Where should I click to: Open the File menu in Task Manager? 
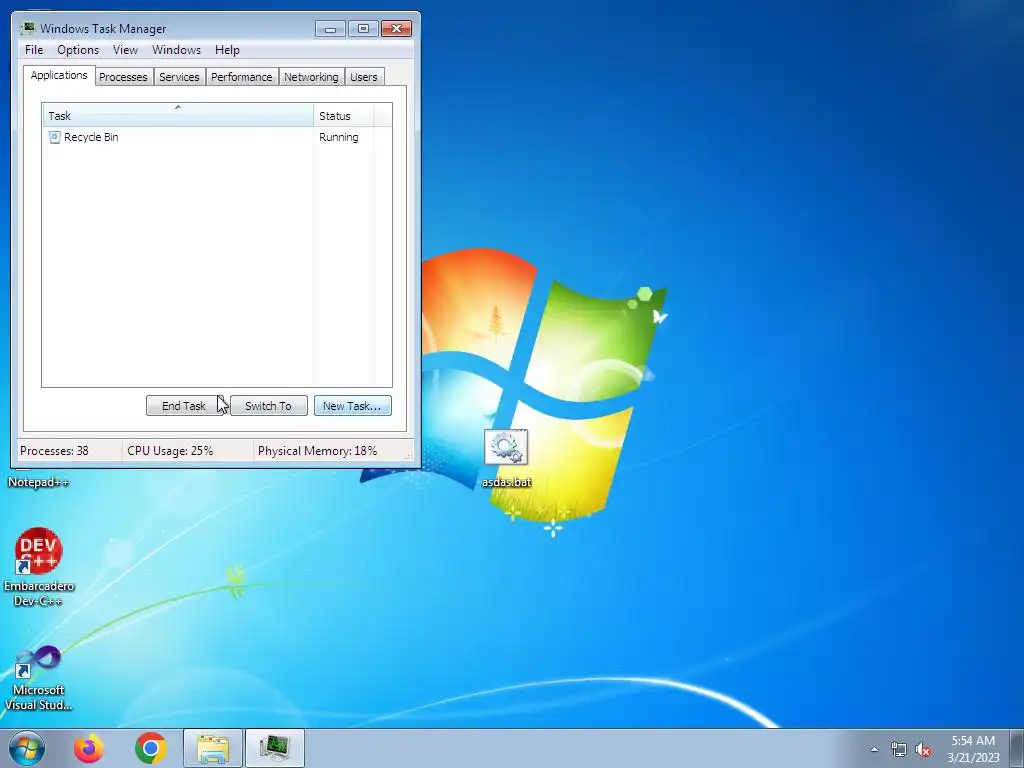click(34, 50)
